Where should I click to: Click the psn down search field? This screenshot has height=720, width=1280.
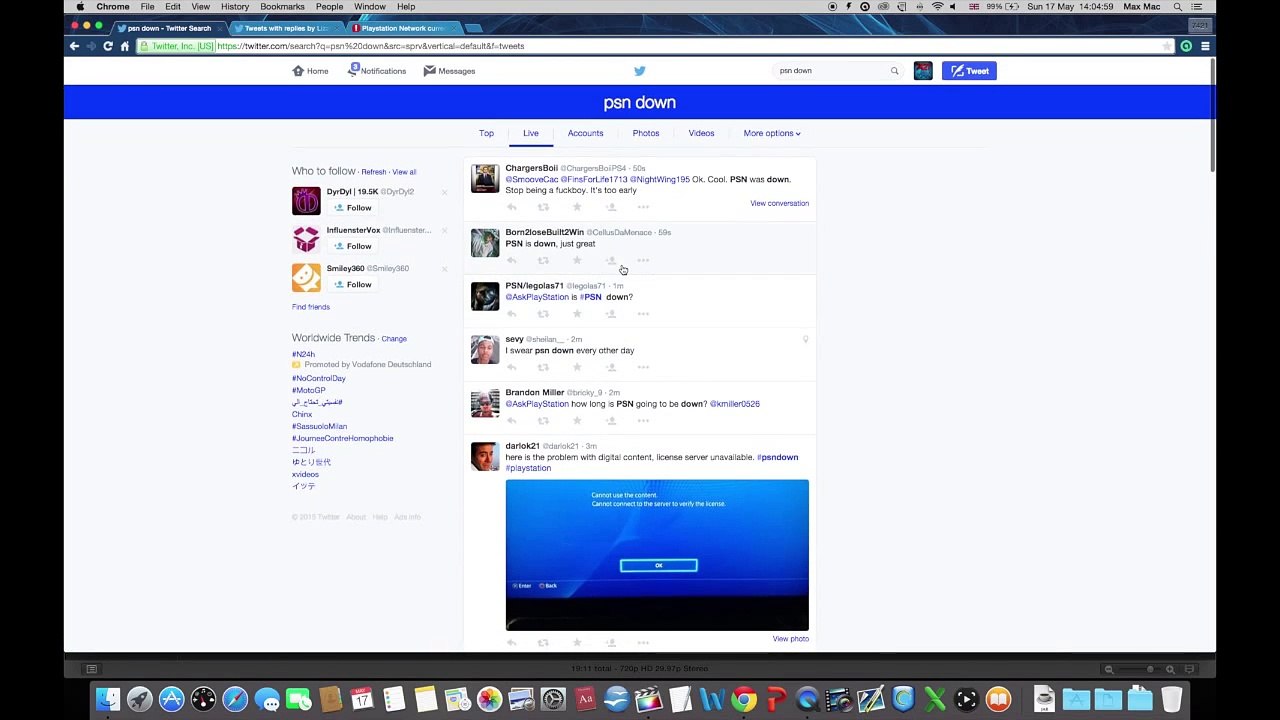[833, 71]
